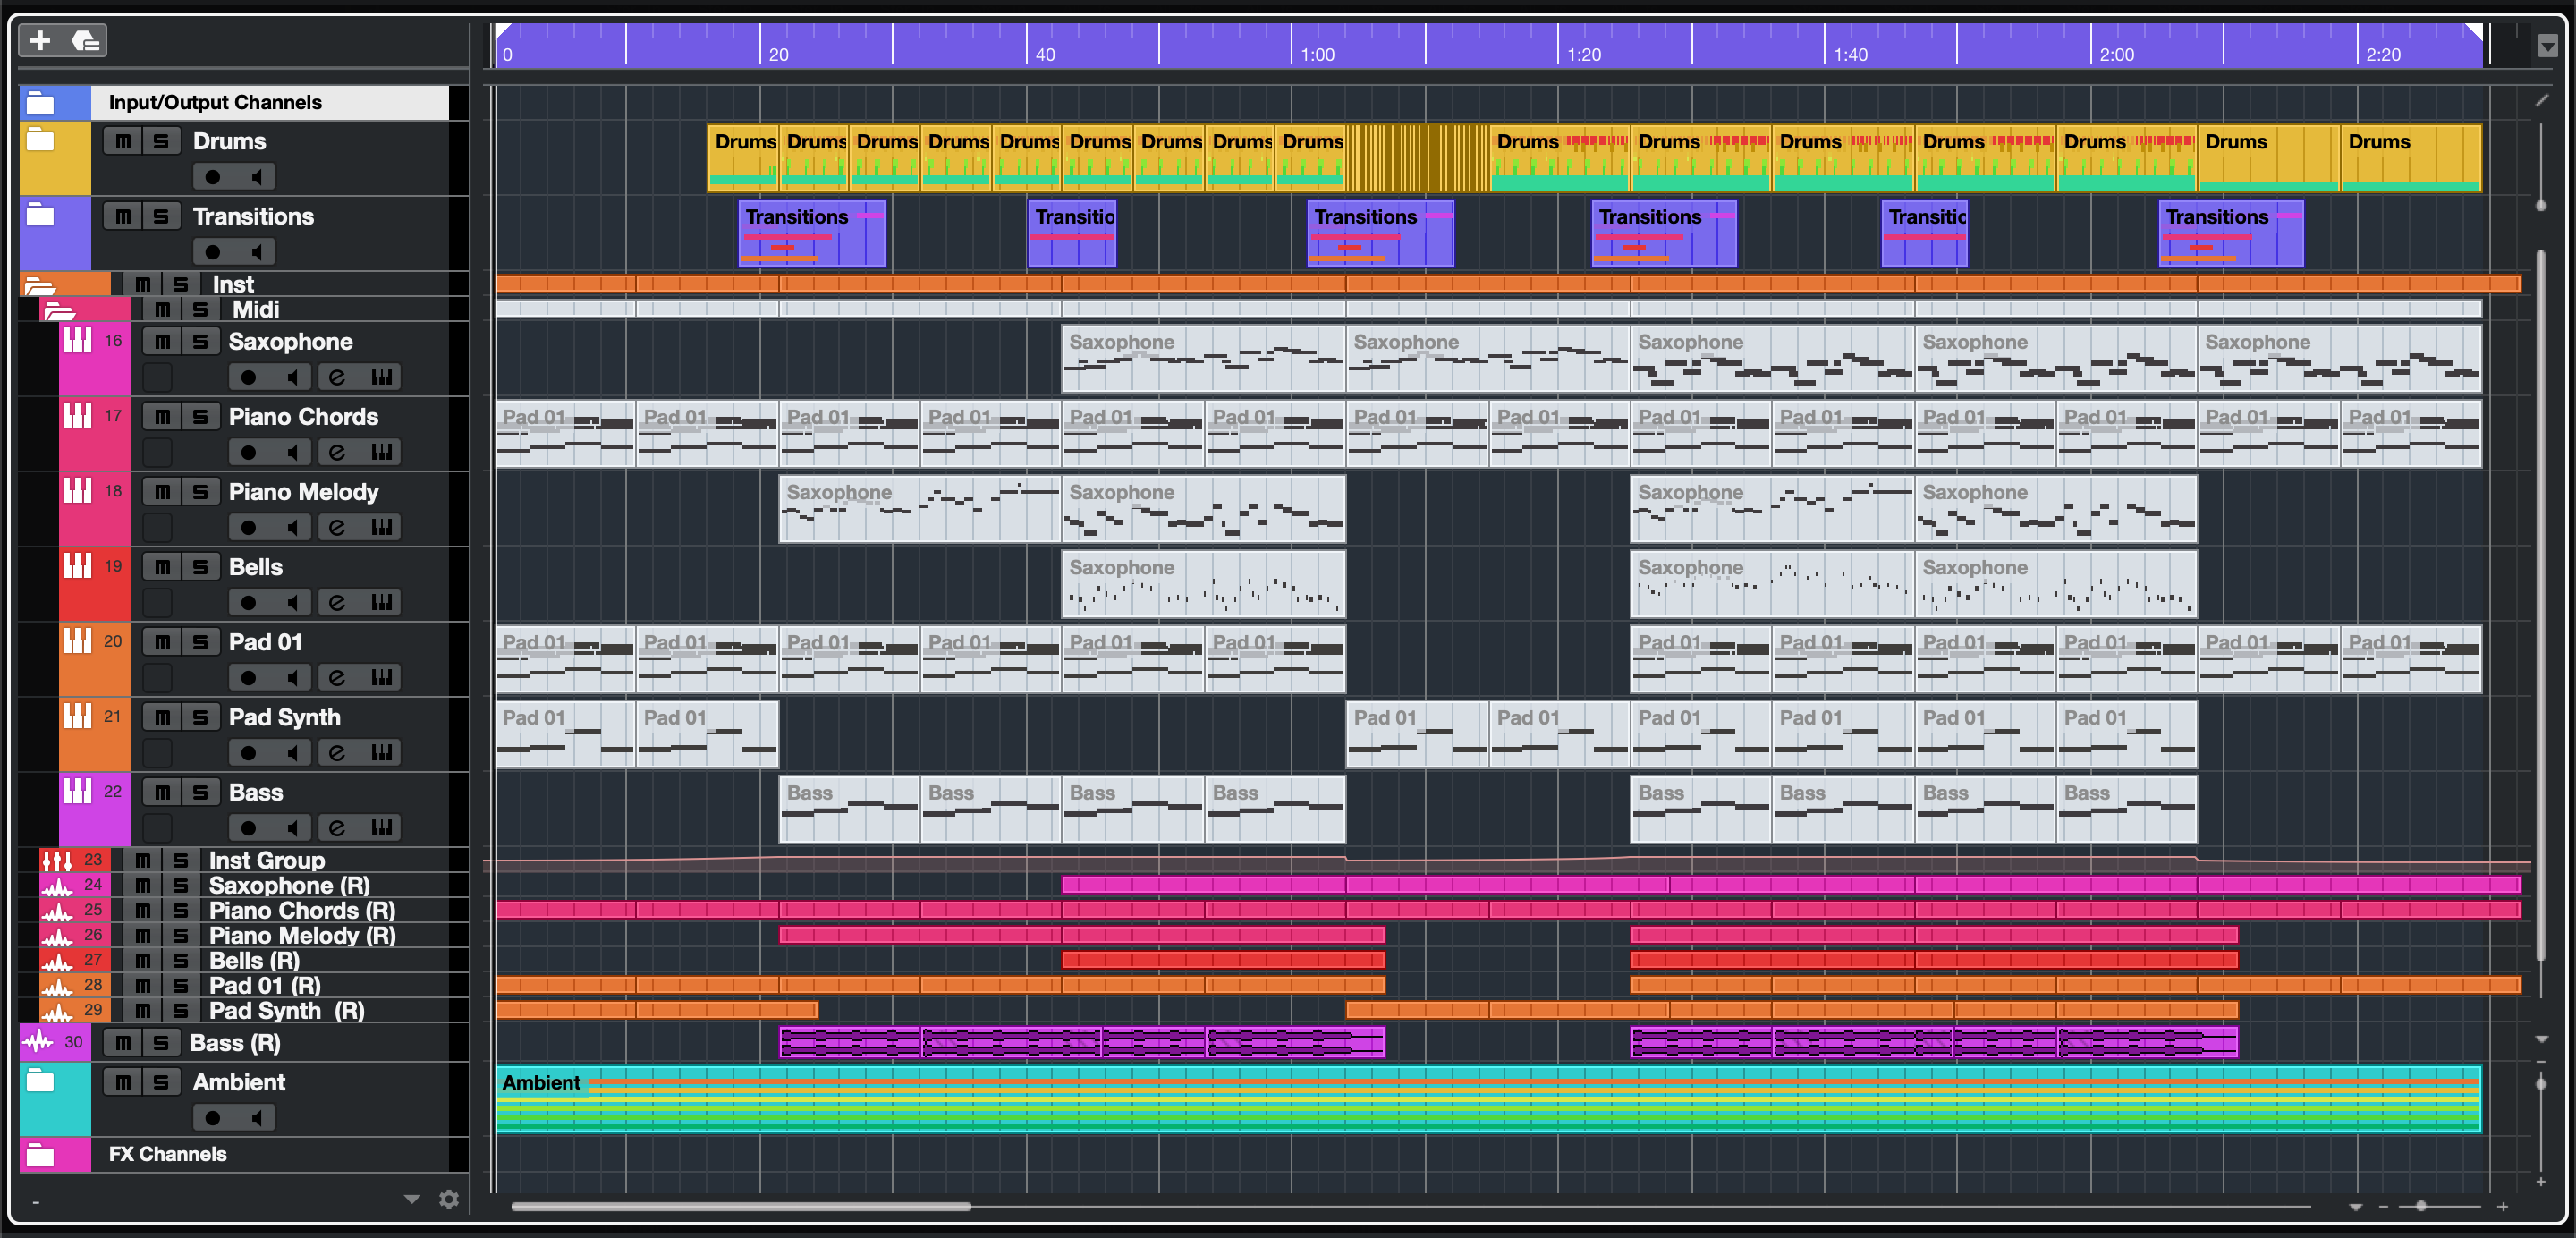Click the waveform icon of Bass (R) track
The image size is (2576, 1238).
tap(38, 1042)
